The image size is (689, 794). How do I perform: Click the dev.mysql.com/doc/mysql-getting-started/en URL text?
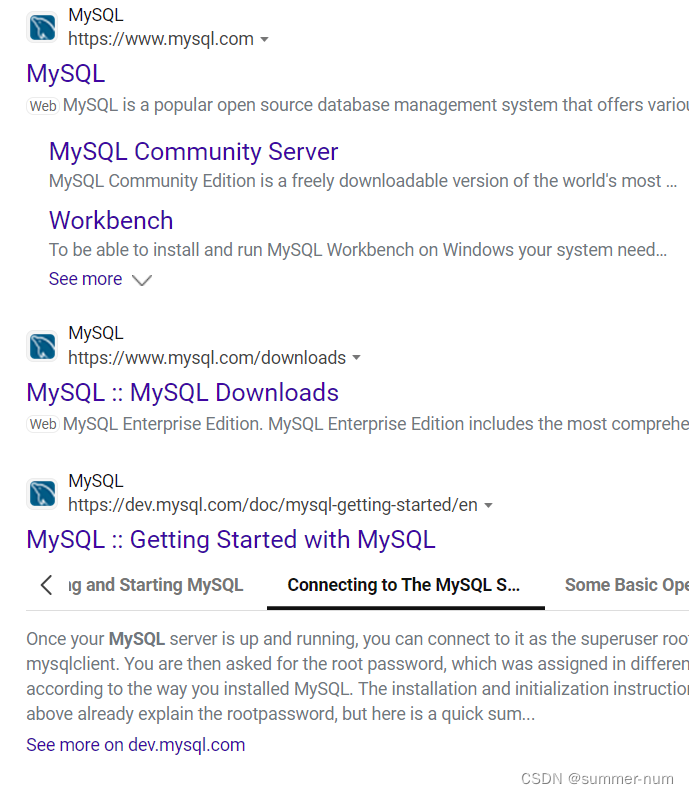[x=273, y=505]
